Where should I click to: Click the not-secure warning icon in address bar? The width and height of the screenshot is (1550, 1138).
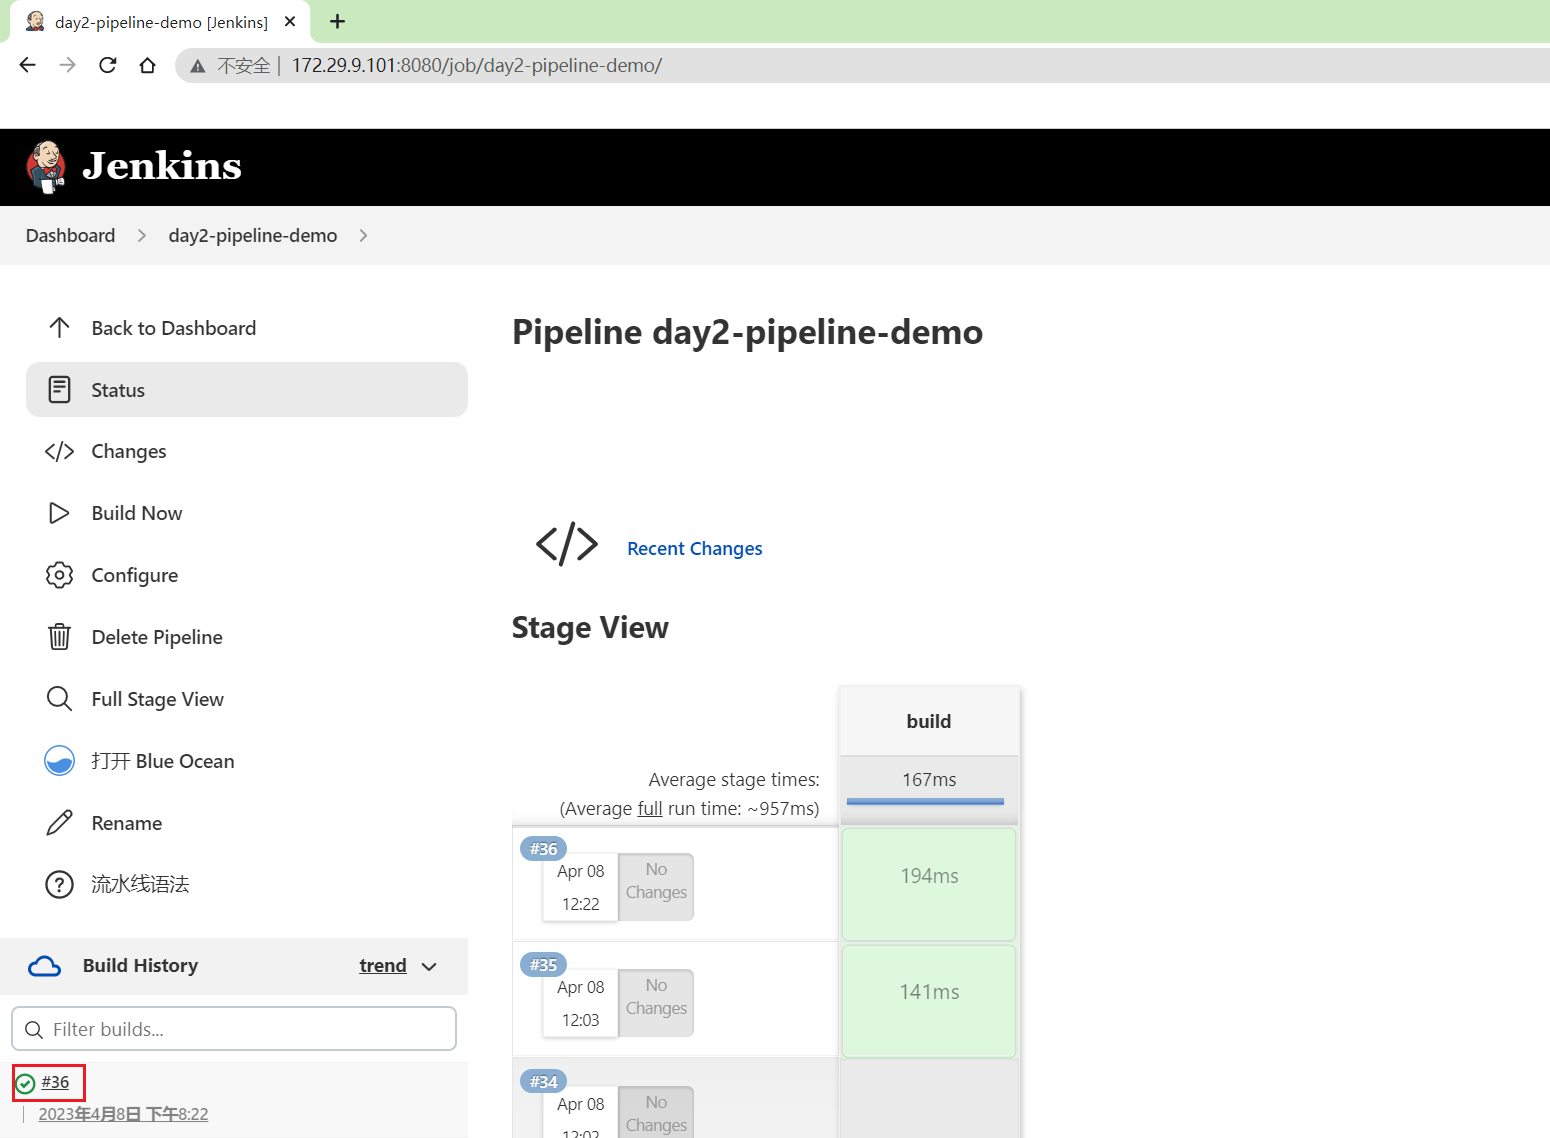pyautogui.click(x=198, y=66)
